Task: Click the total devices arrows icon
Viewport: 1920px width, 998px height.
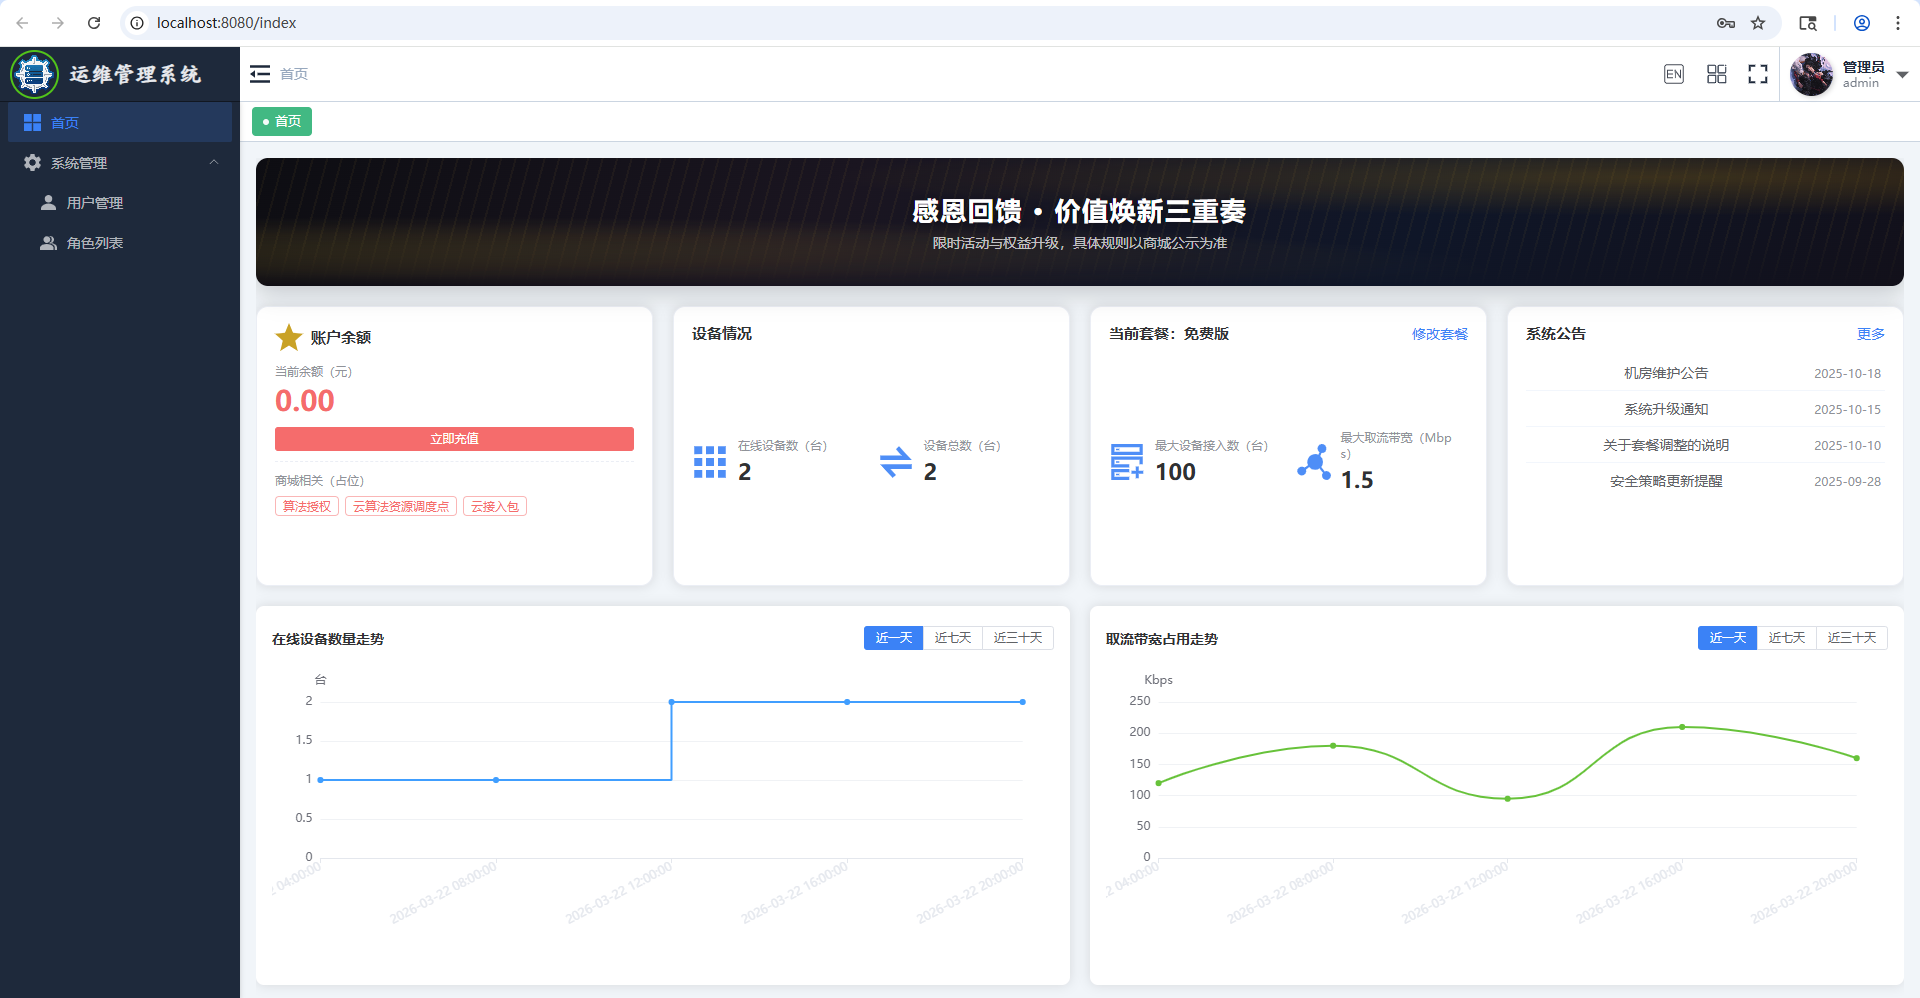Action: pyautogui.click(x=896, y=462)
